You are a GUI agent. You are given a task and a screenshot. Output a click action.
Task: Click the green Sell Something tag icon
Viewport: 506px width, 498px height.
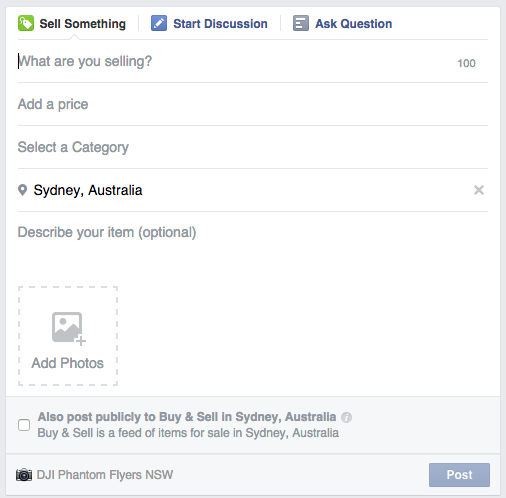(x=26, y=23)
